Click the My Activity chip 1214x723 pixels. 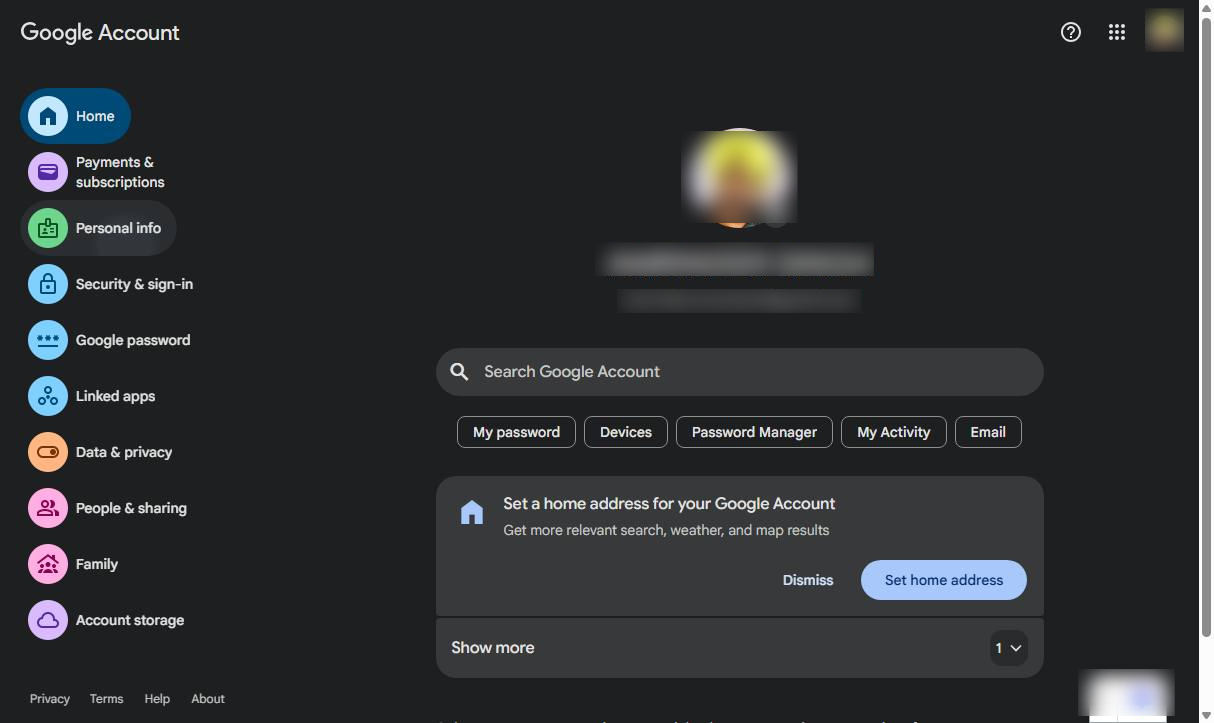tap(894, 432)
